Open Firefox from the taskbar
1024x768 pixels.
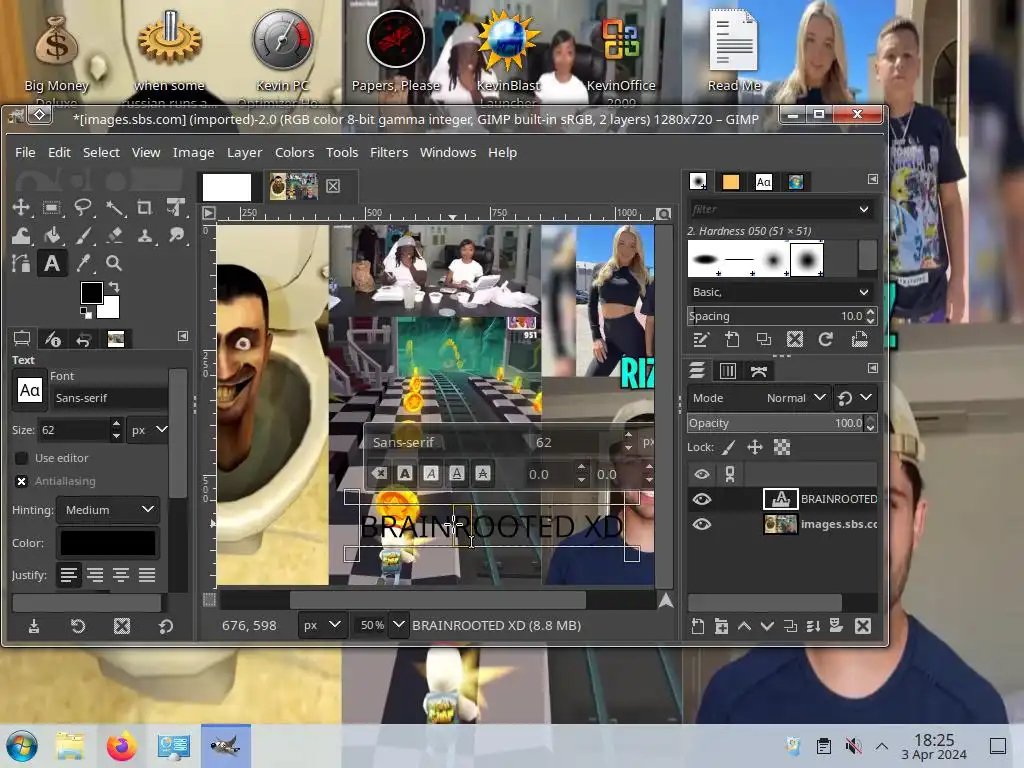[121, 746]
